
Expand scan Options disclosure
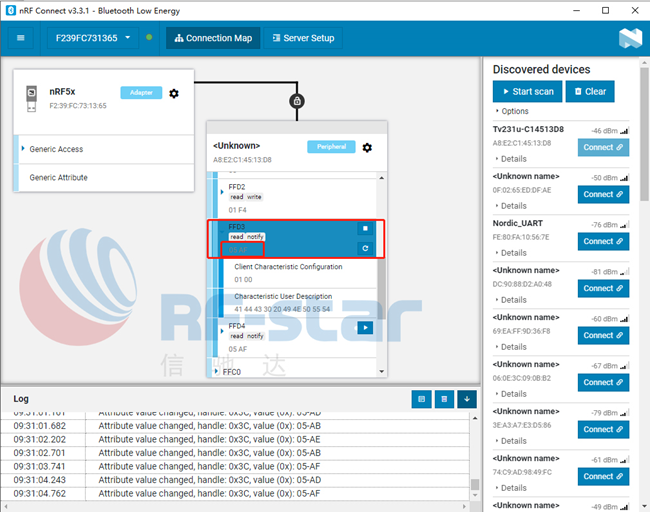512,111
